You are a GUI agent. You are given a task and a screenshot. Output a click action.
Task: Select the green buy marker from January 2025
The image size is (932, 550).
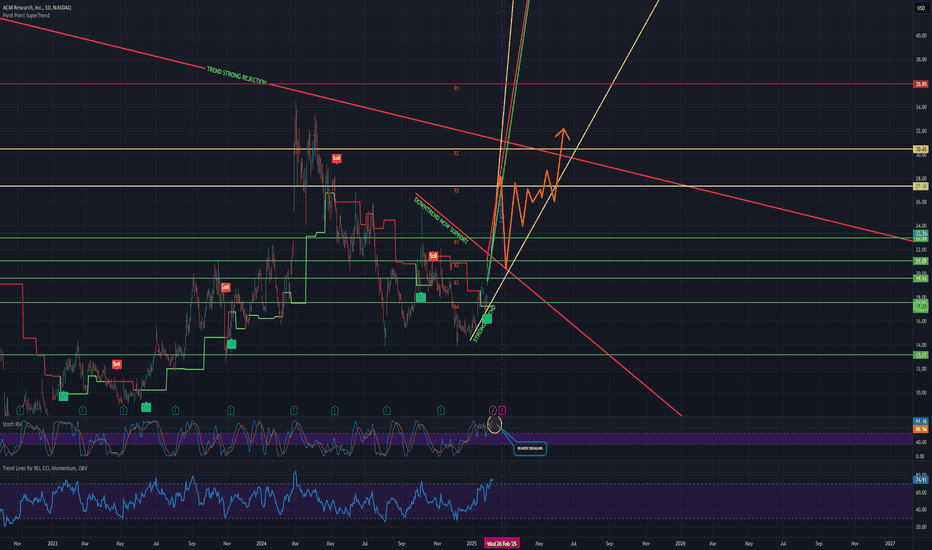point(487,319)
